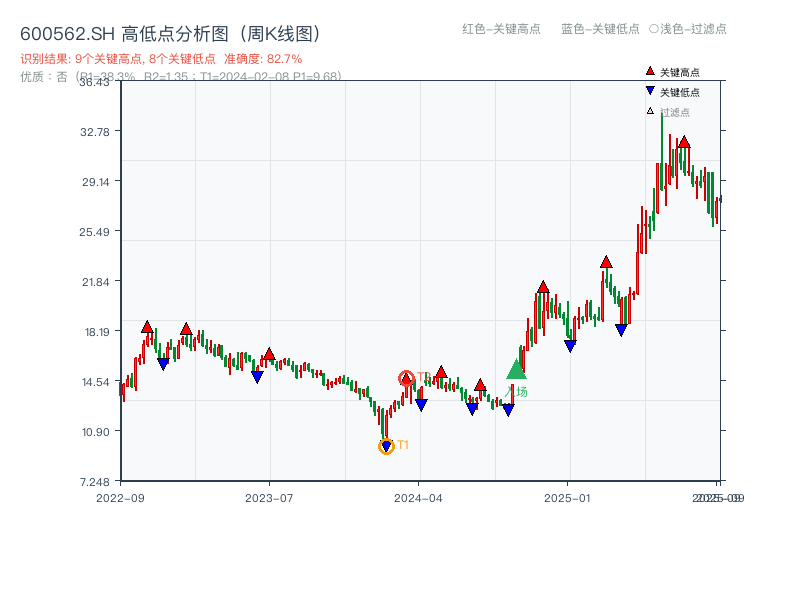Select the orange circled T1 low marker
Image resolution: width=800 pixels, height=600 pixels.
click(386, 445)
